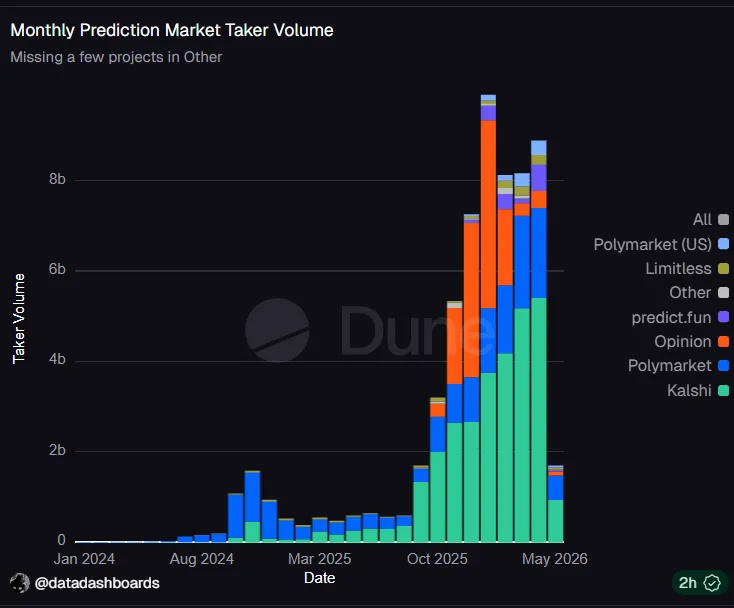
Task: Select the 'All' legend label
Action: (x=702, y=220)
